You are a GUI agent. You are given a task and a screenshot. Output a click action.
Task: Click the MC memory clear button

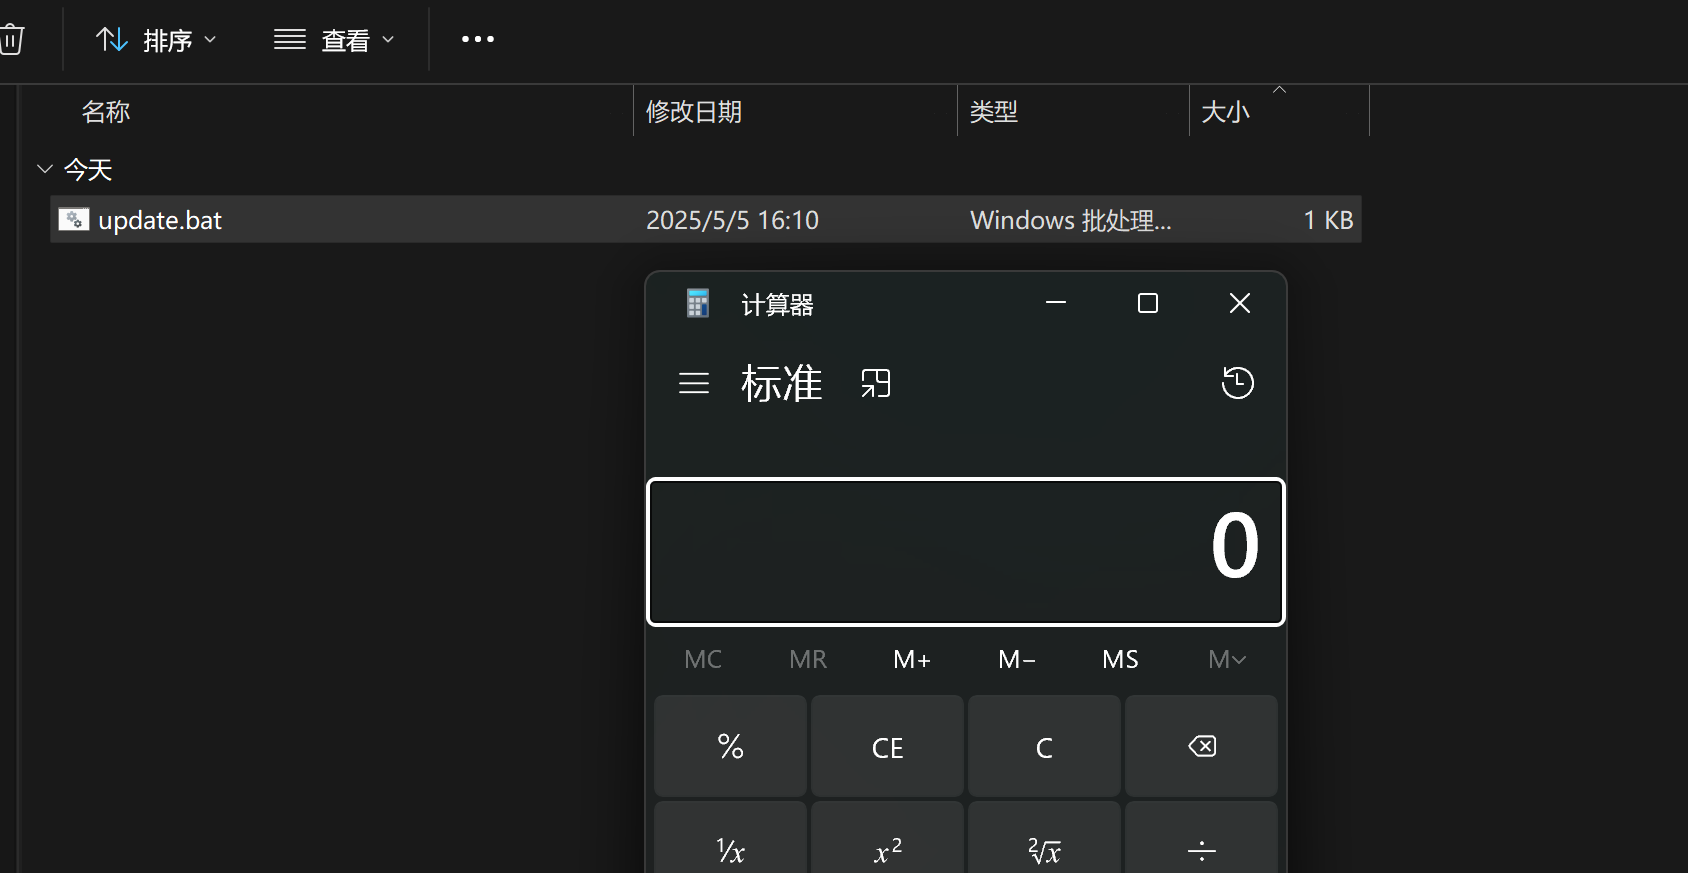[703, 659]
